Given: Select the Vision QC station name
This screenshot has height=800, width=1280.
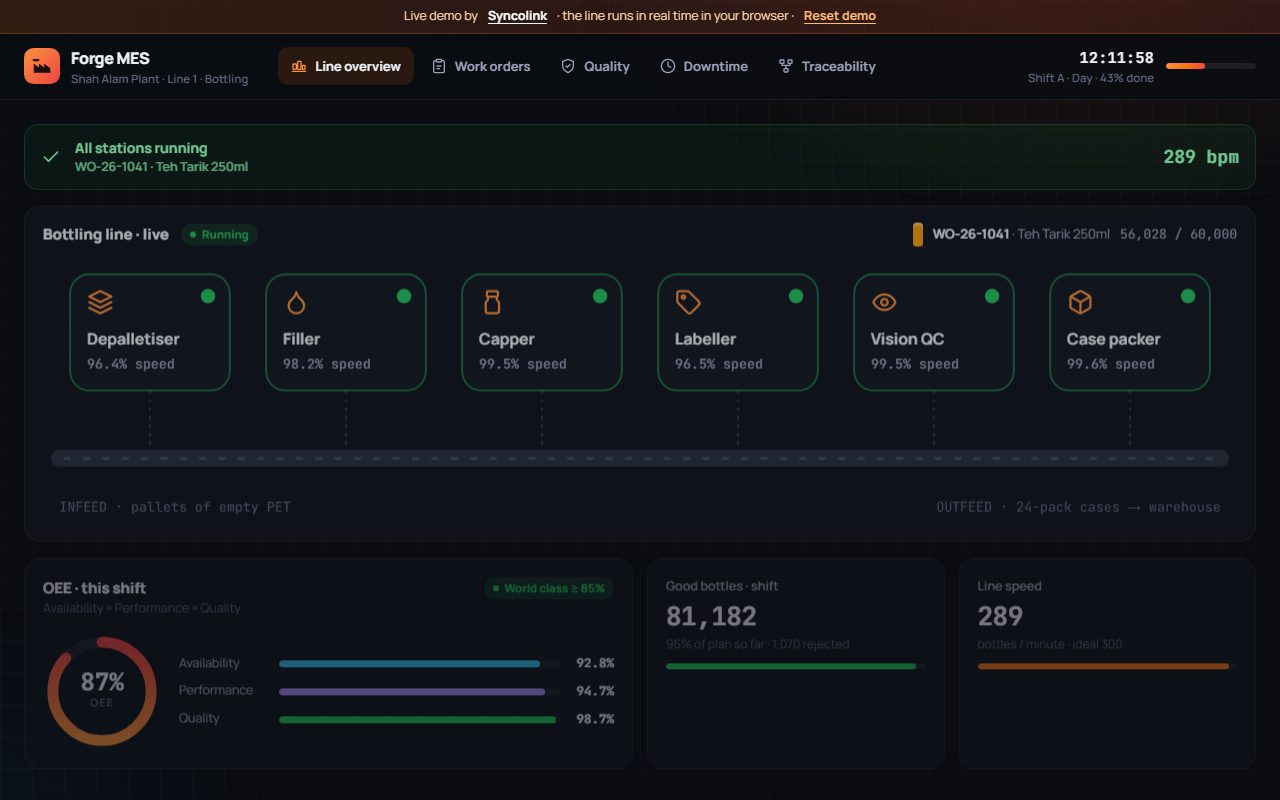Looking at the screenshot, I should pos(908,339).
